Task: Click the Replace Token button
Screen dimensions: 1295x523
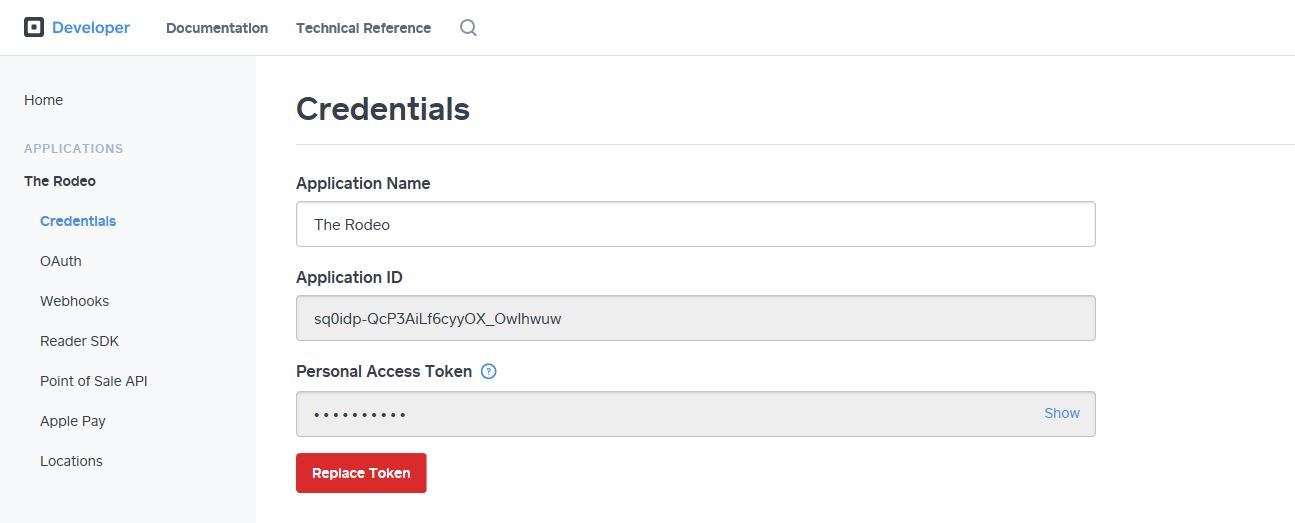Action: click(x=361, y=473)
